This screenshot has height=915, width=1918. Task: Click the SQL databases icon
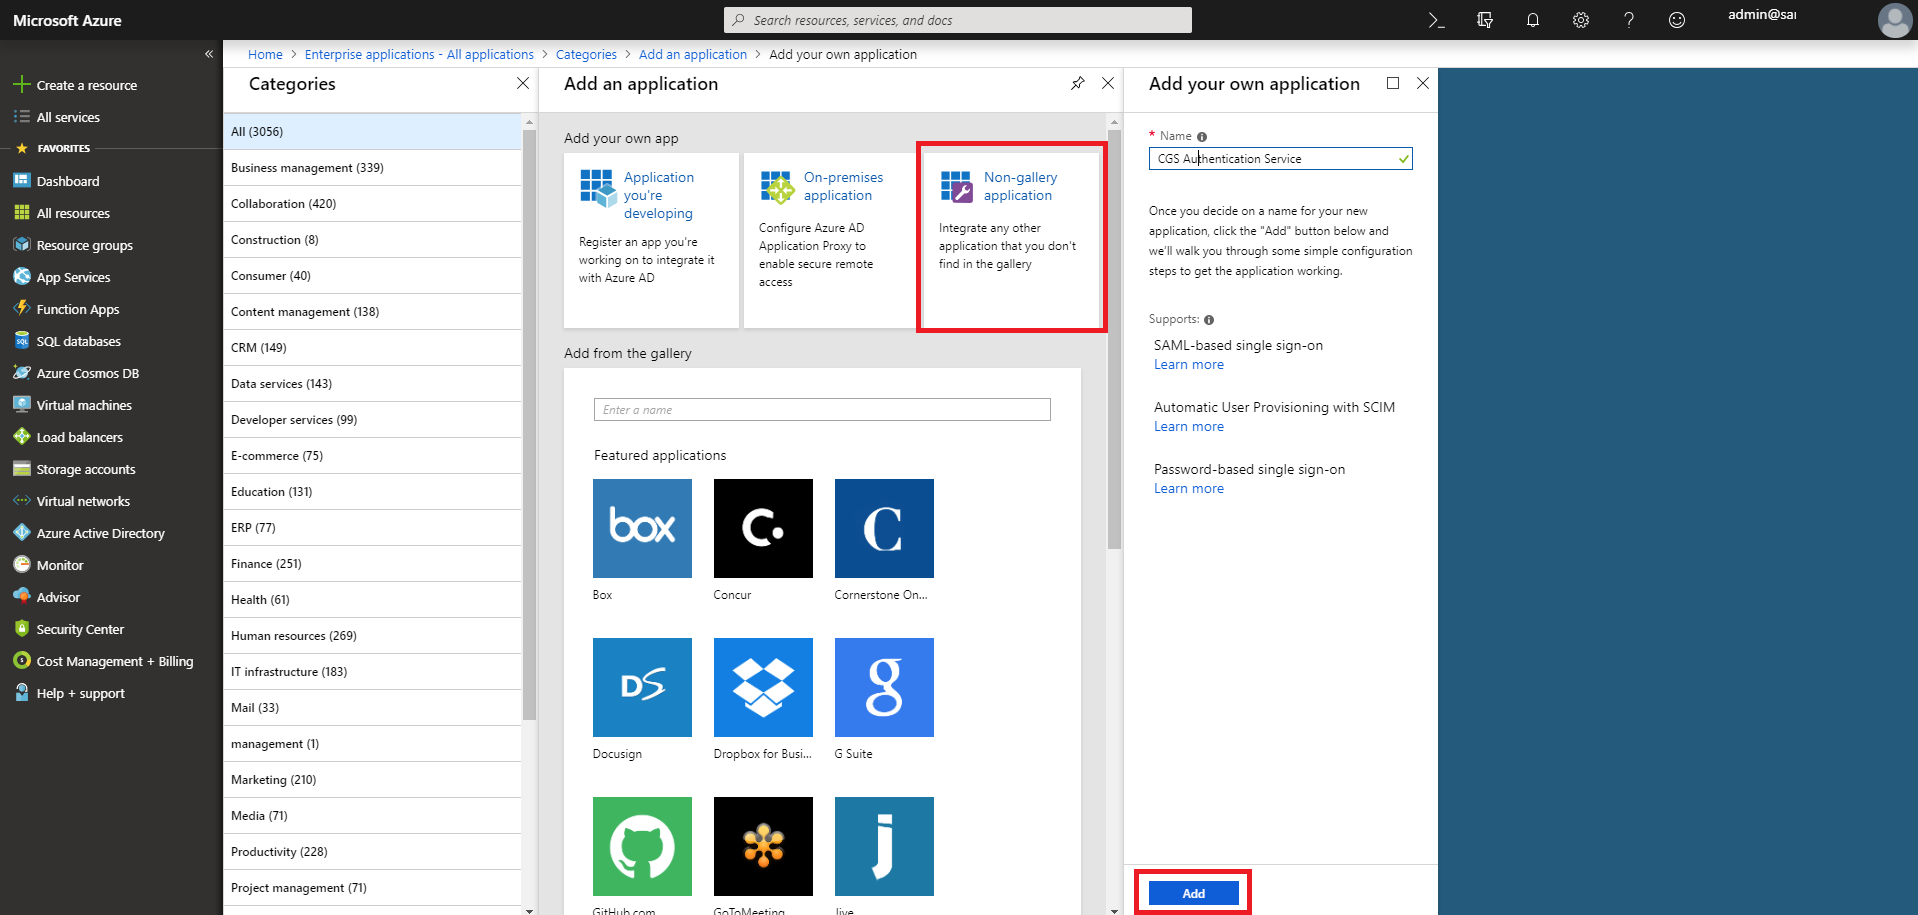pyautogui.click(x=21, y=340)
